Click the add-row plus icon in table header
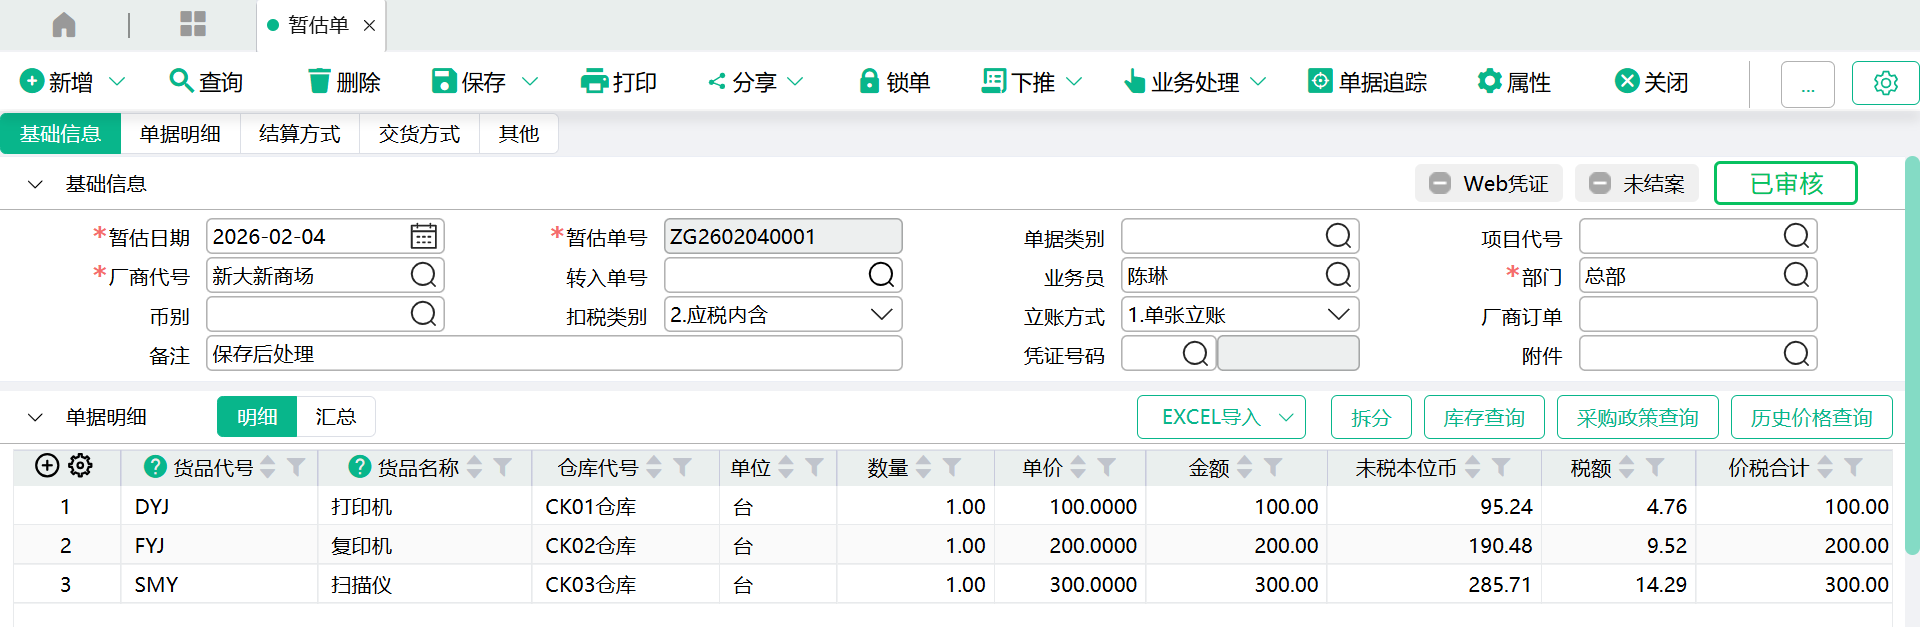1920x627 pixels. (x=47, y=466)
